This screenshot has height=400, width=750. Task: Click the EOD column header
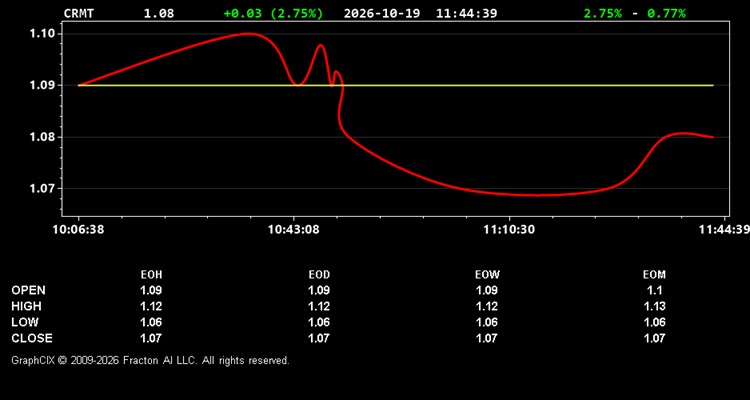point(319,275)
